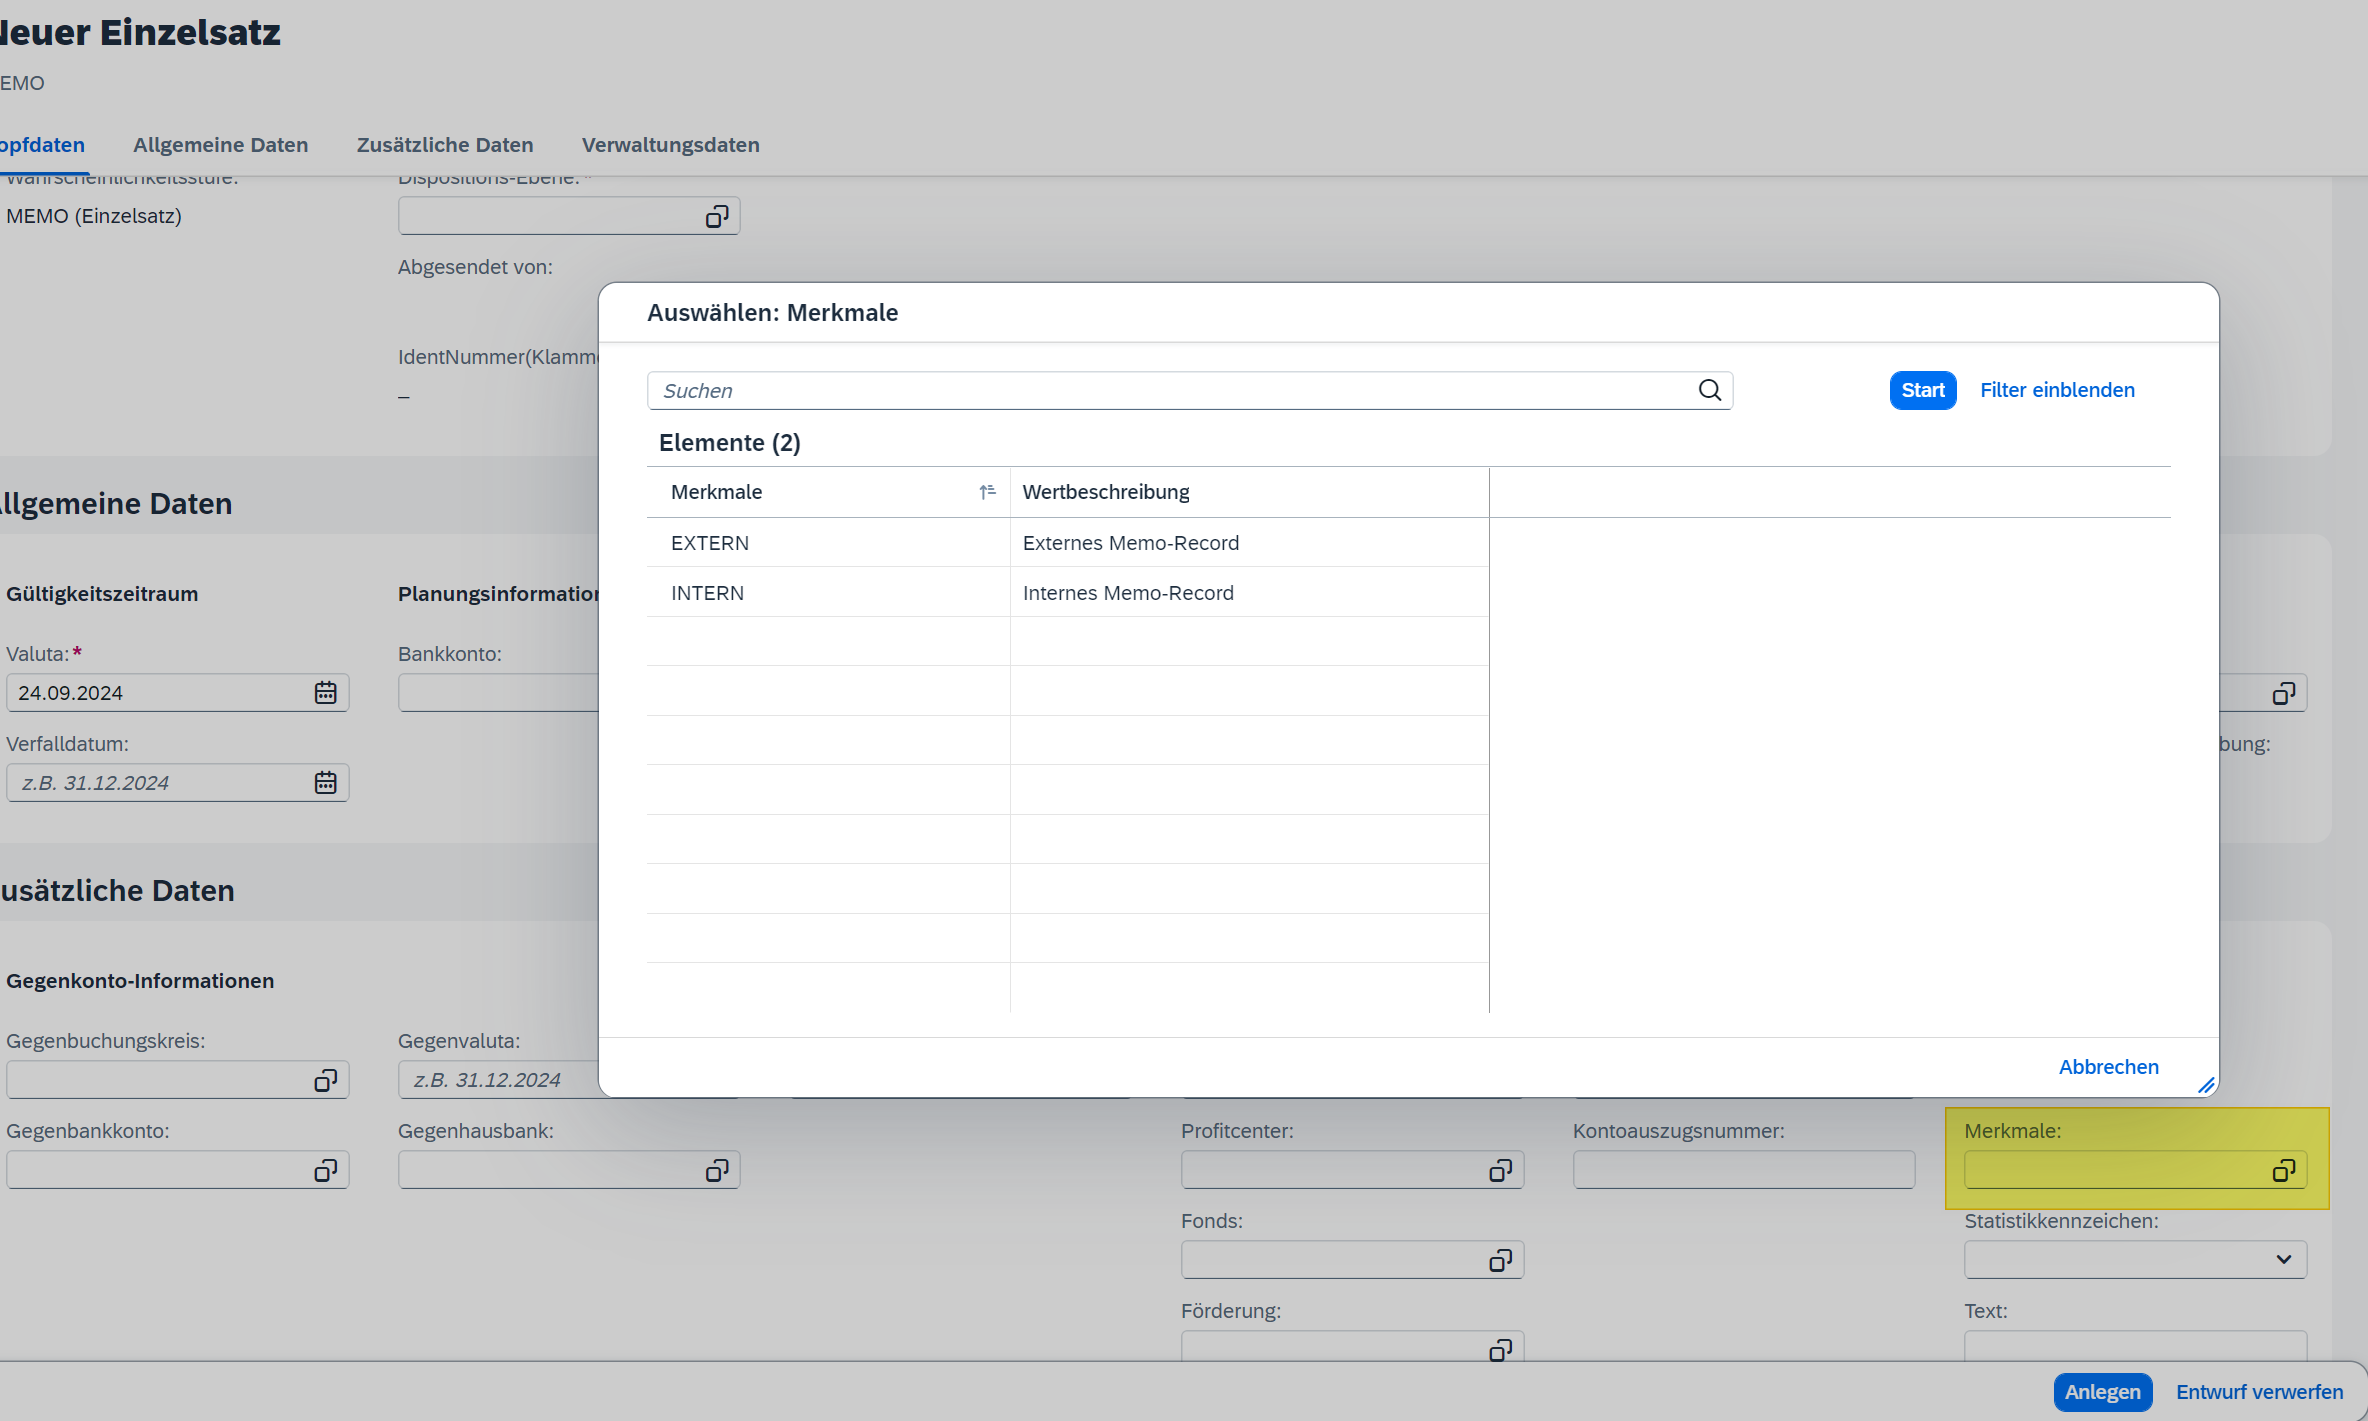The height and width of the screenshot is (1421, 2368).
Task: Cancel dialog with Abbrechen
Action: 2108,1066
